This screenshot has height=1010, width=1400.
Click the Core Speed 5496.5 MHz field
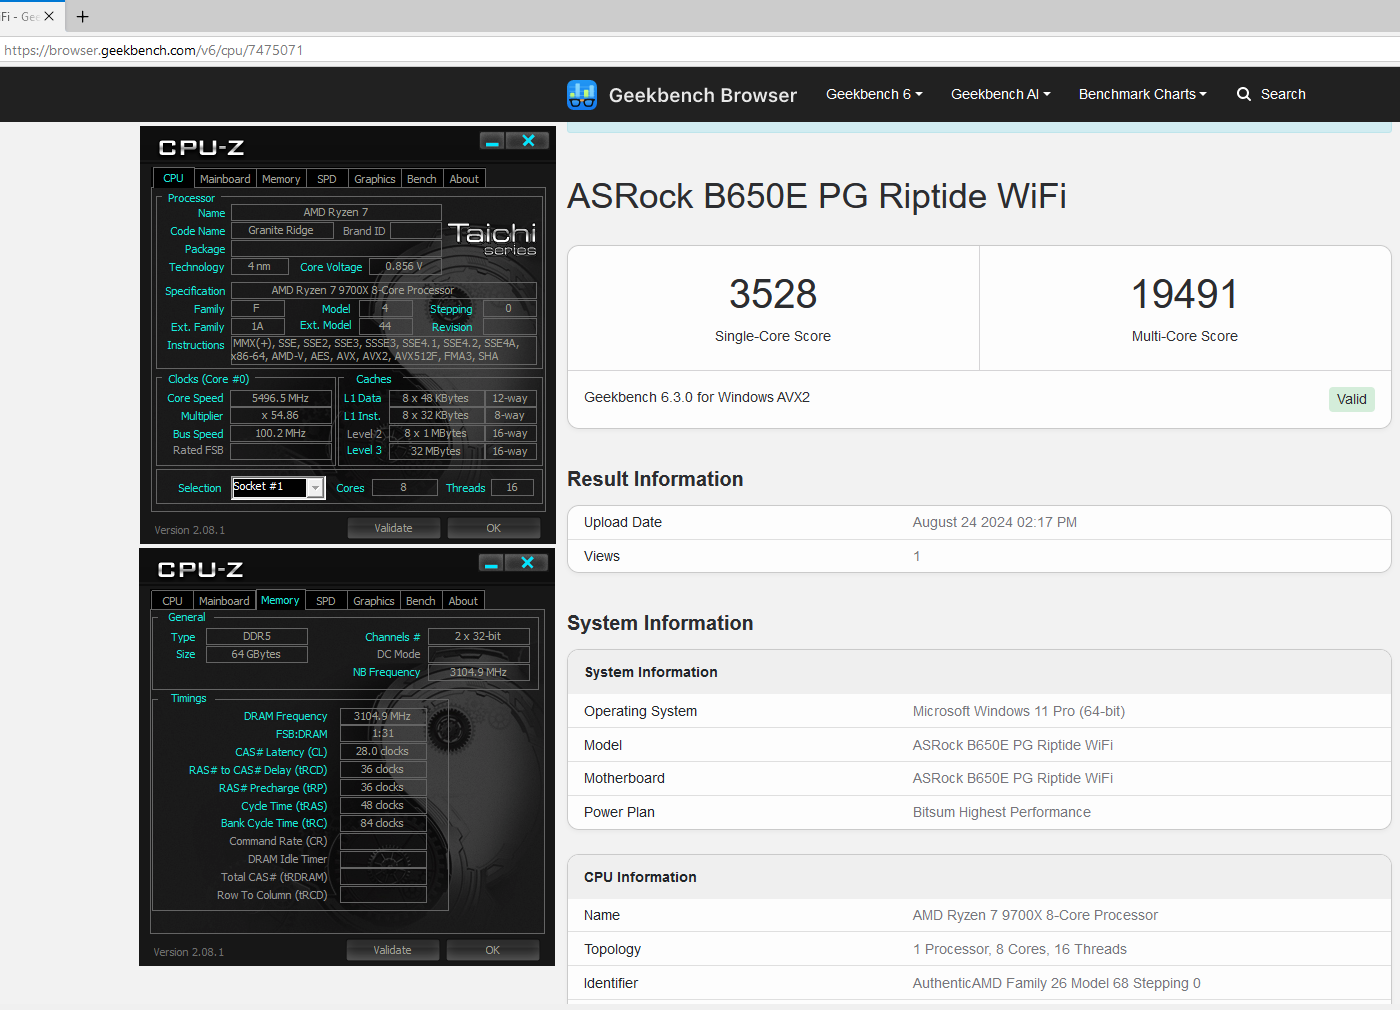[x=281, y=398]
